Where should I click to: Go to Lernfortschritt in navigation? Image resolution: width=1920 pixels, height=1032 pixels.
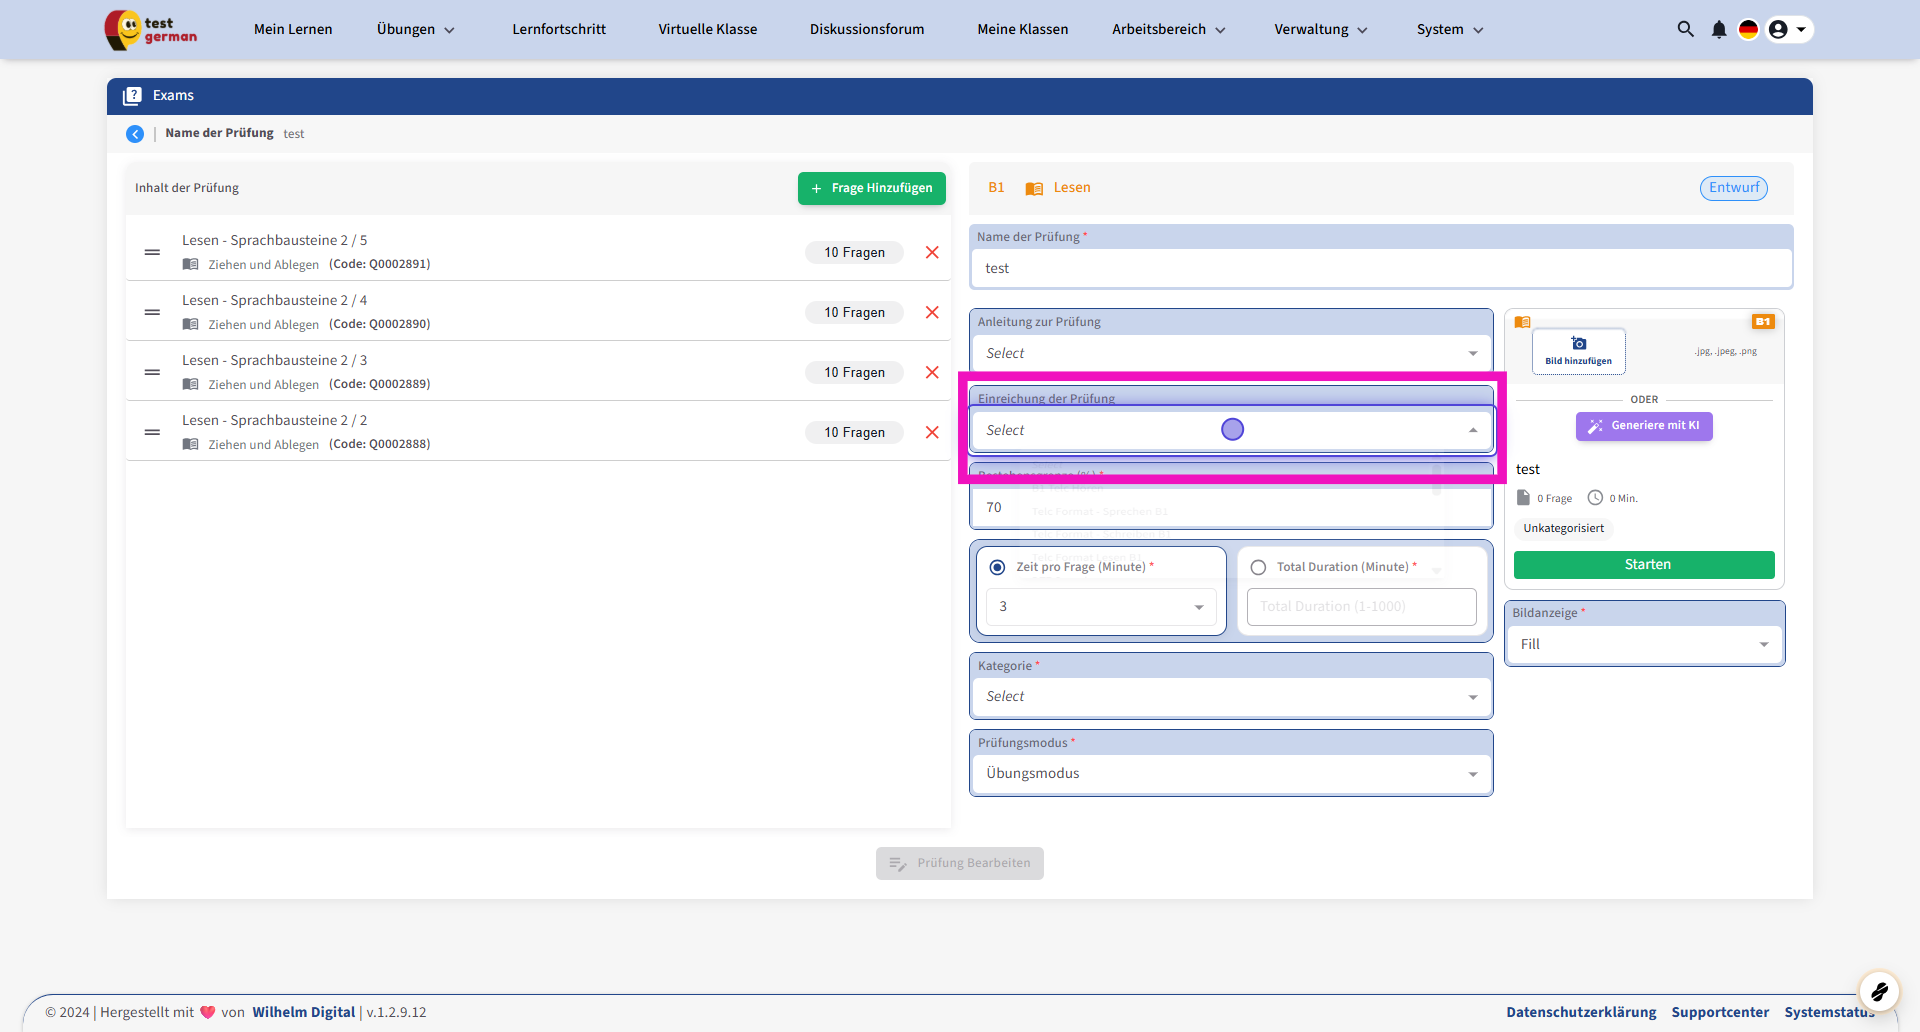pos(558,29)
